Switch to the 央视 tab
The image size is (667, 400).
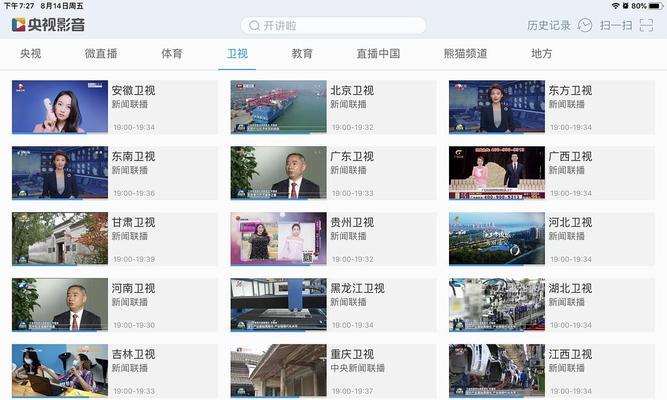tap(31, 54)
